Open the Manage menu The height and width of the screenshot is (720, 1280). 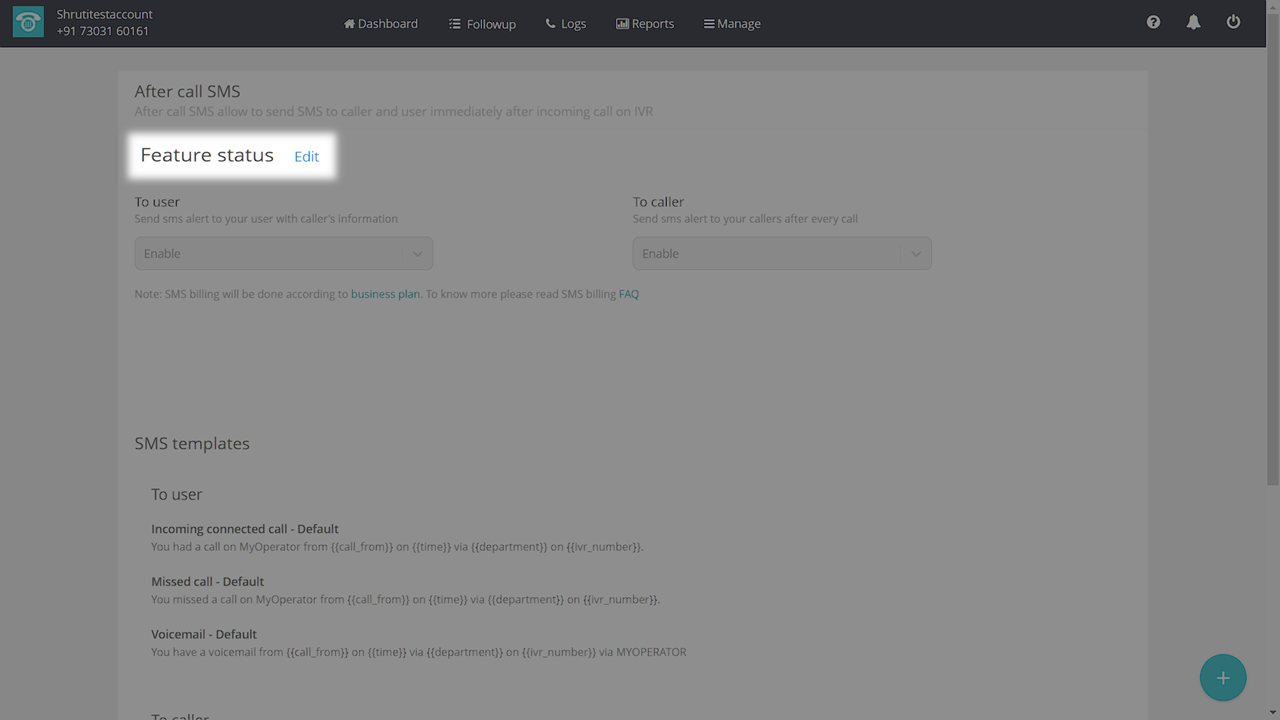[x=739, y=24]
